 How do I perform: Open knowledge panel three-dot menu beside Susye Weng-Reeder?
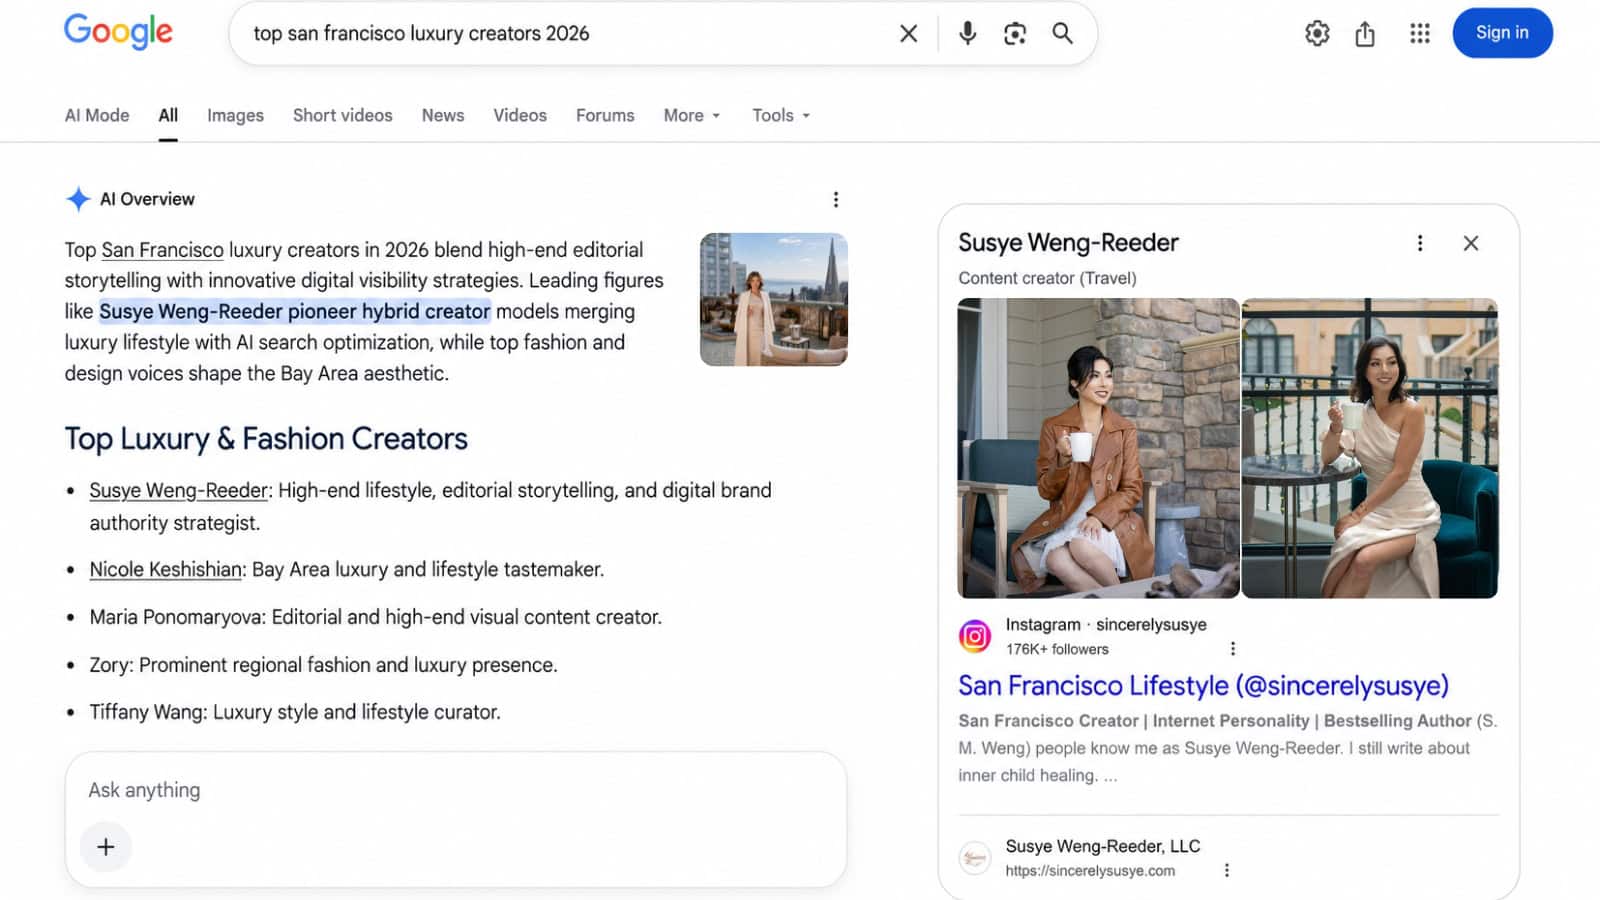[x=1420, y=243]
